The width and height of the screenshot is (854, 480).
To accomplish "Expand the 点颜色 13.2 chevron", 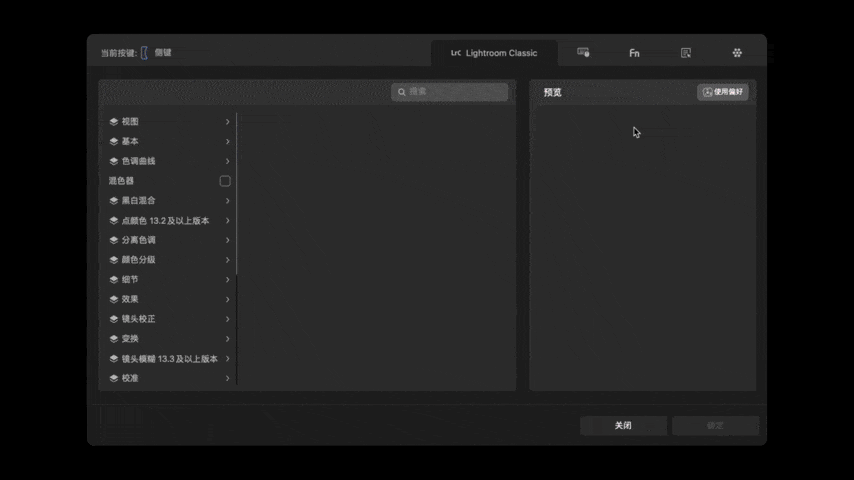I will click(228, 221).
